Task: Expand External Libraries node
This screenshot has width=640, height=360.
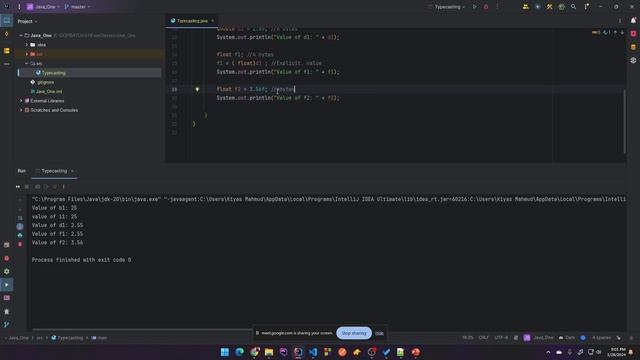Action: pos(21,101)
